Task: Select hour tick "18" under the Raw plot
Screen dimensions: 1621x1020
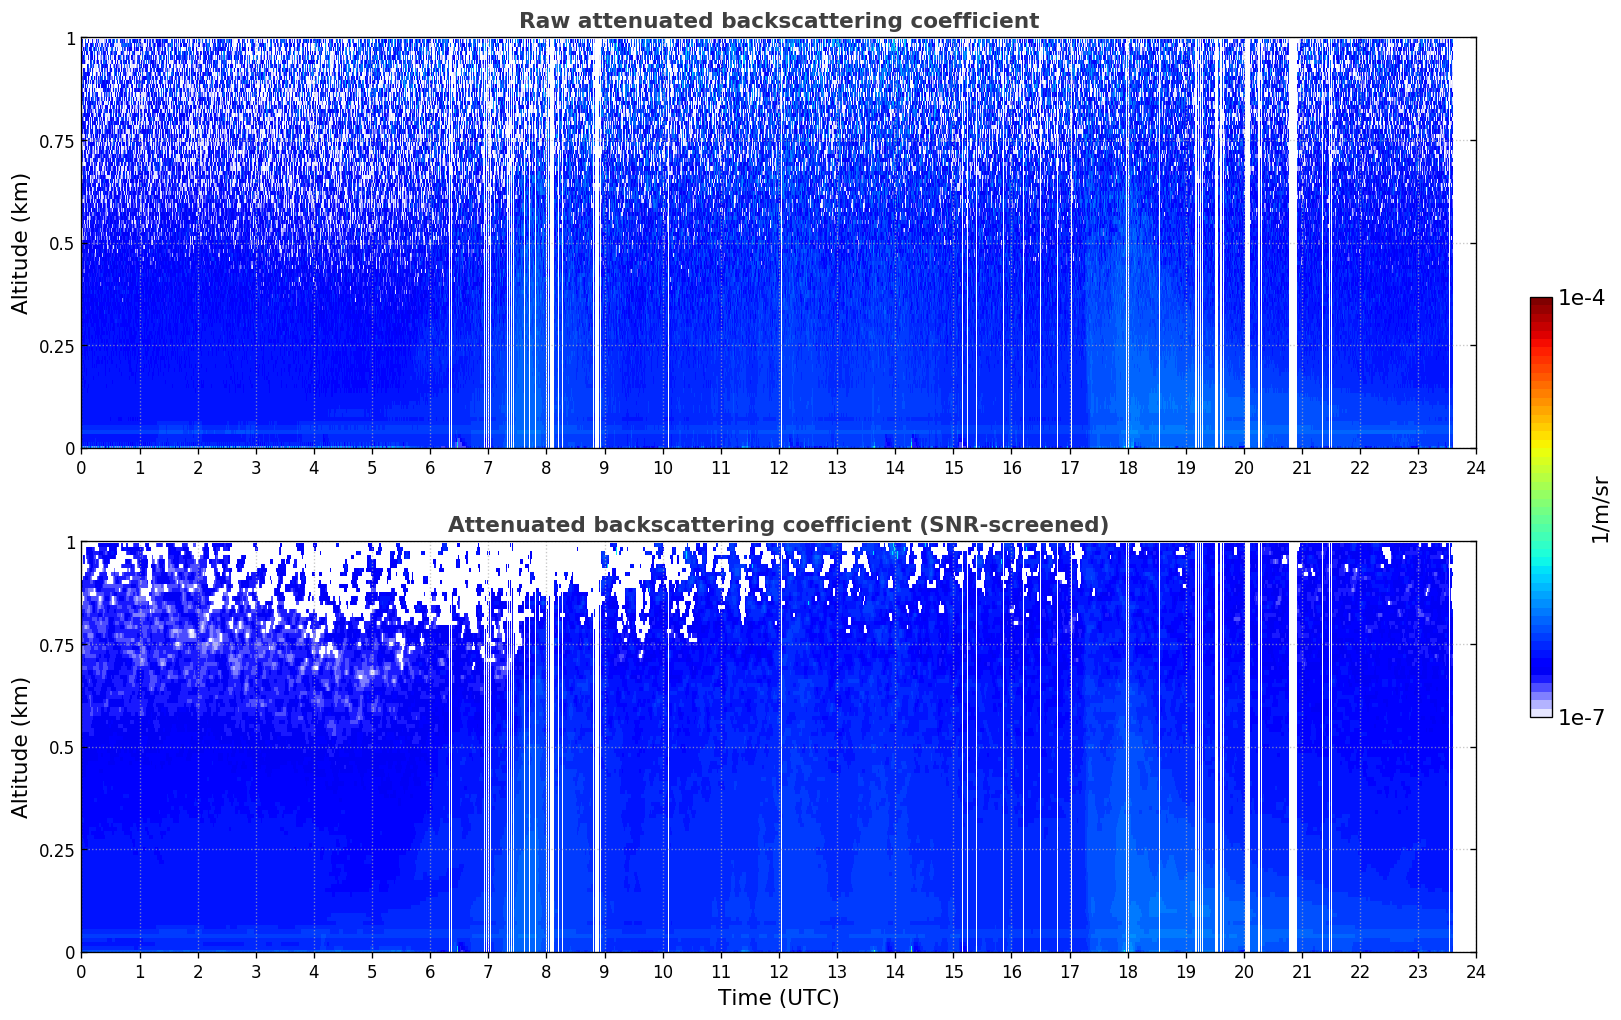Action: pyautogui.click(x=1127, y=467)
